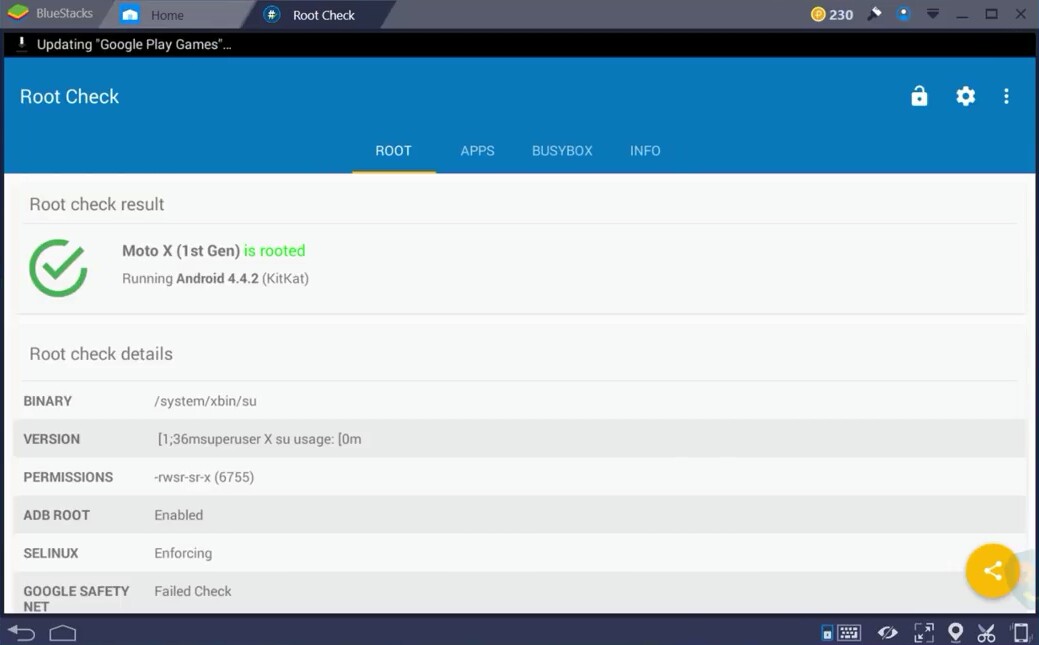This screenshot has width=1039, height=645.
Task: Click the scissors screenshot icon
Action: (x=986, y=633)
